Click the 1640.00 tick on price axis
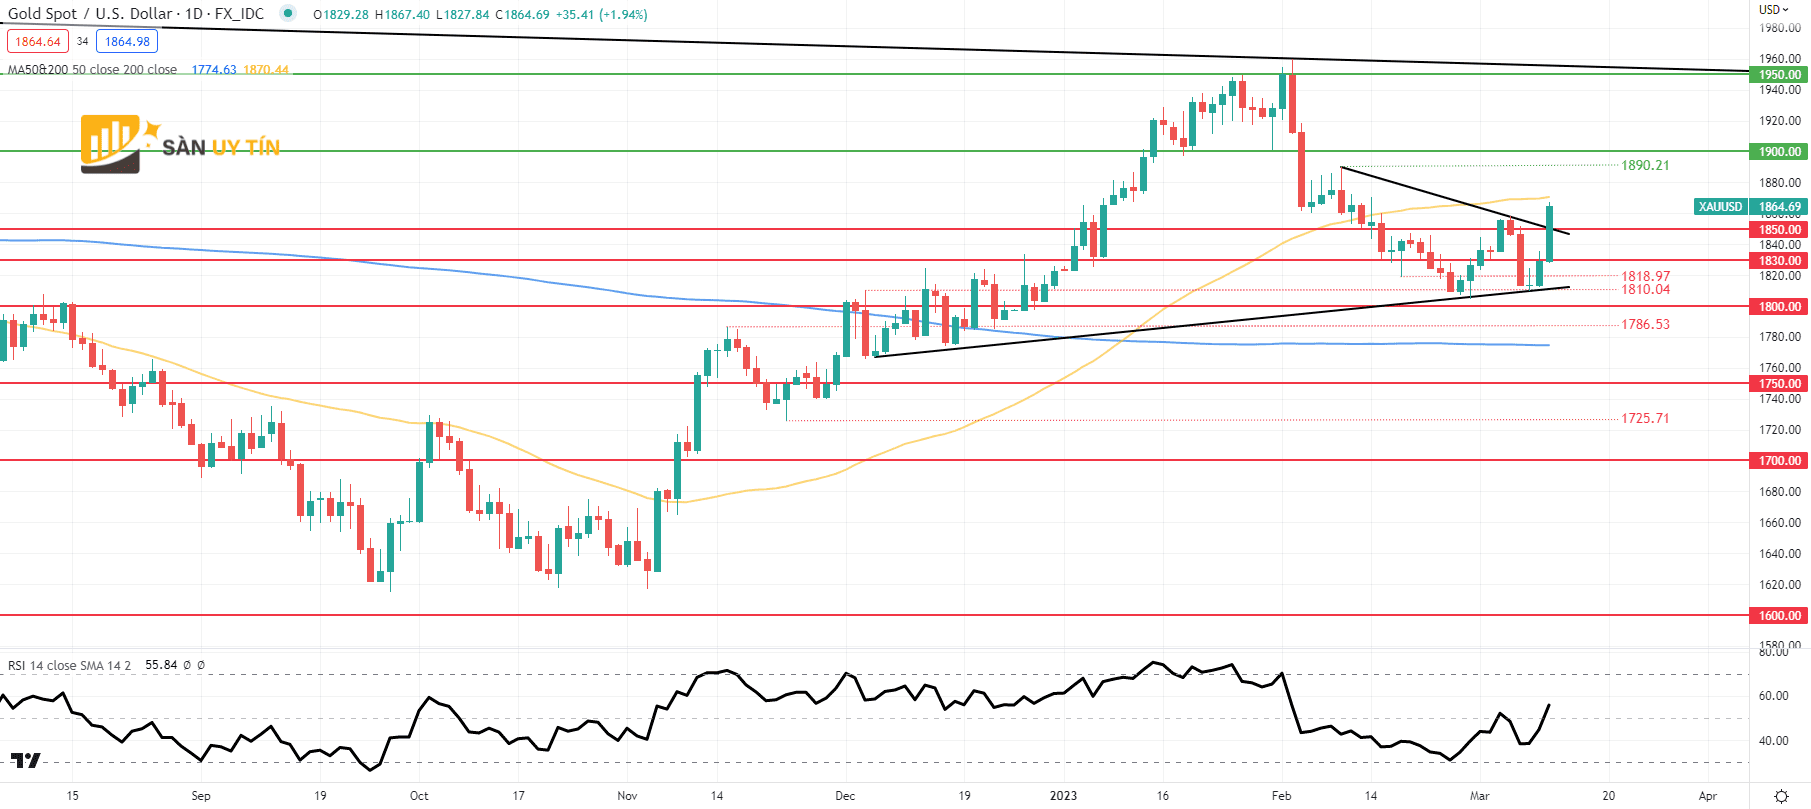The width and height of the screenshot is (1811, 809). click(x=1780, y=554)
